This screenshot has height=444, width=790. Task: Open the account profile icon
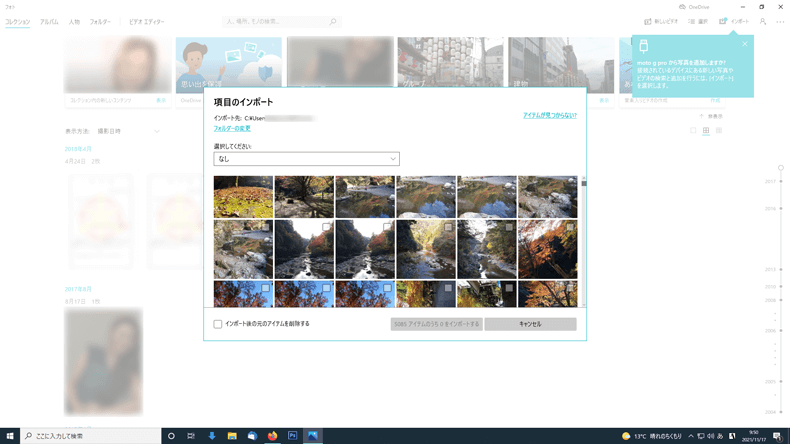(763, 21)
